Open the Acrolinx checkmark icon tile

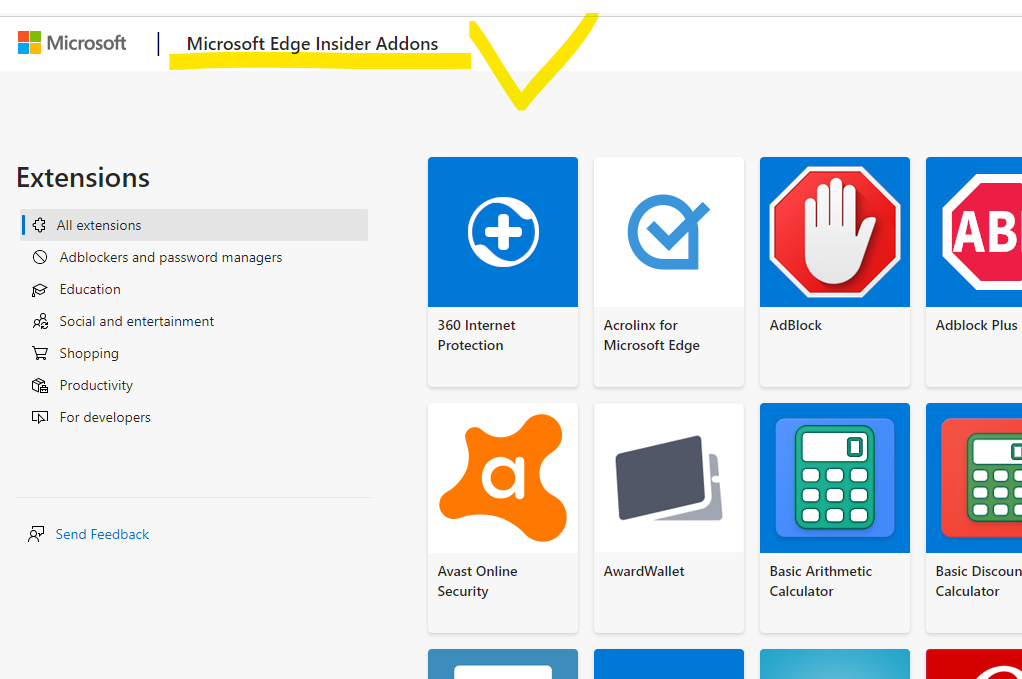coord(669,232)
